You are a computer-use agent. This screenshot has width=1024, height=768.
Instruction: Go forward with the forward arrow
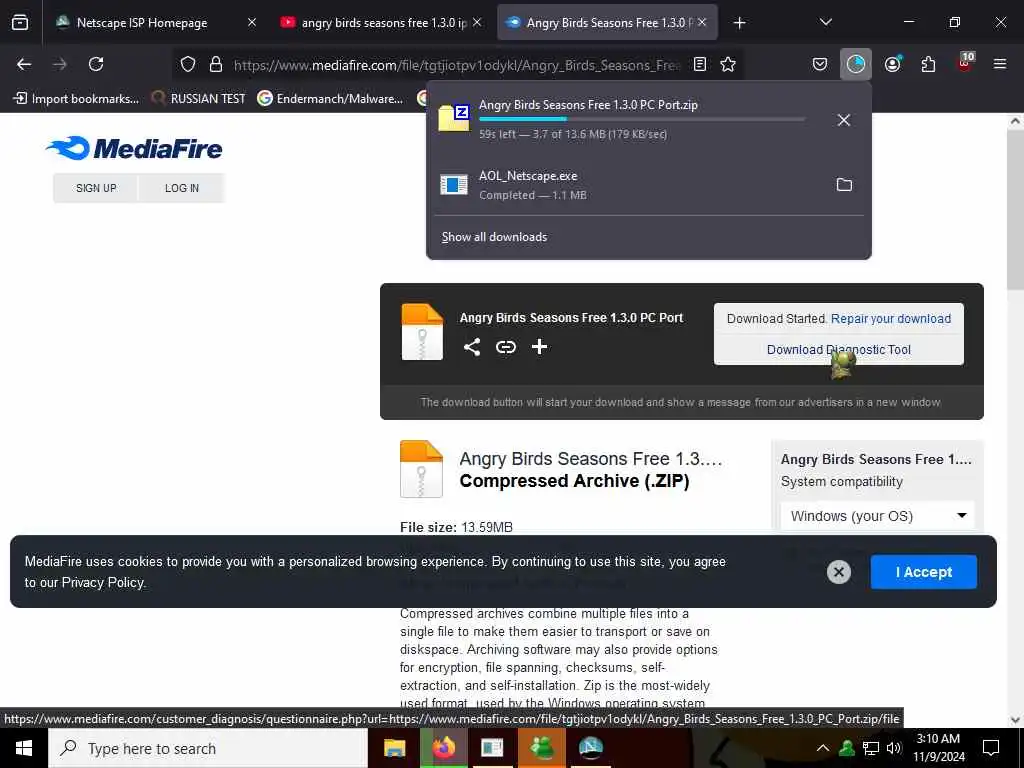click(x=60, y=64)
